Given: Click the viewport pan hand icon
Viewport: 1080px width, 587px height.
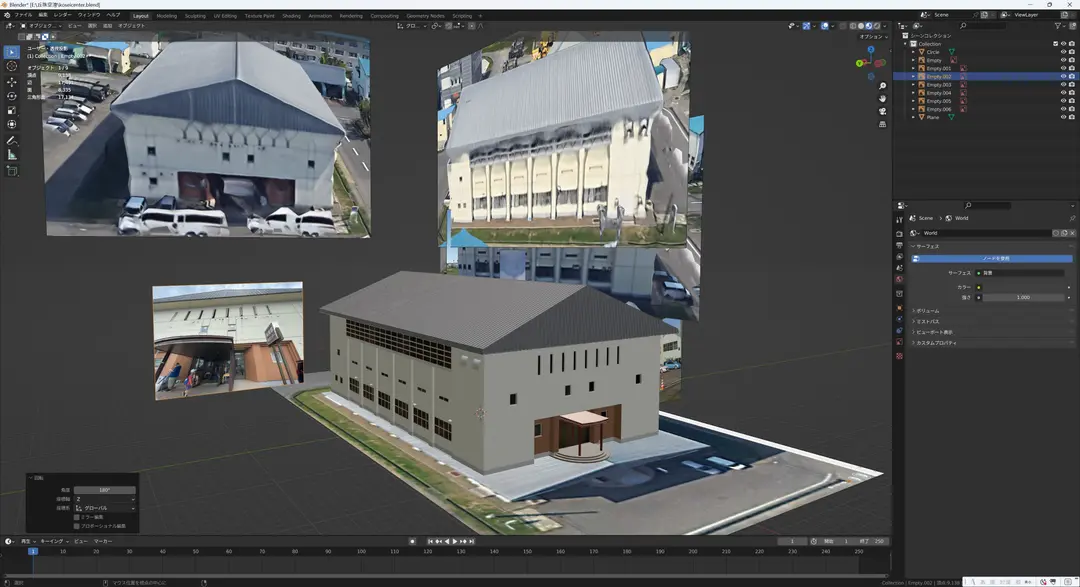Looking at the screenshot, I should click(882, 99).
